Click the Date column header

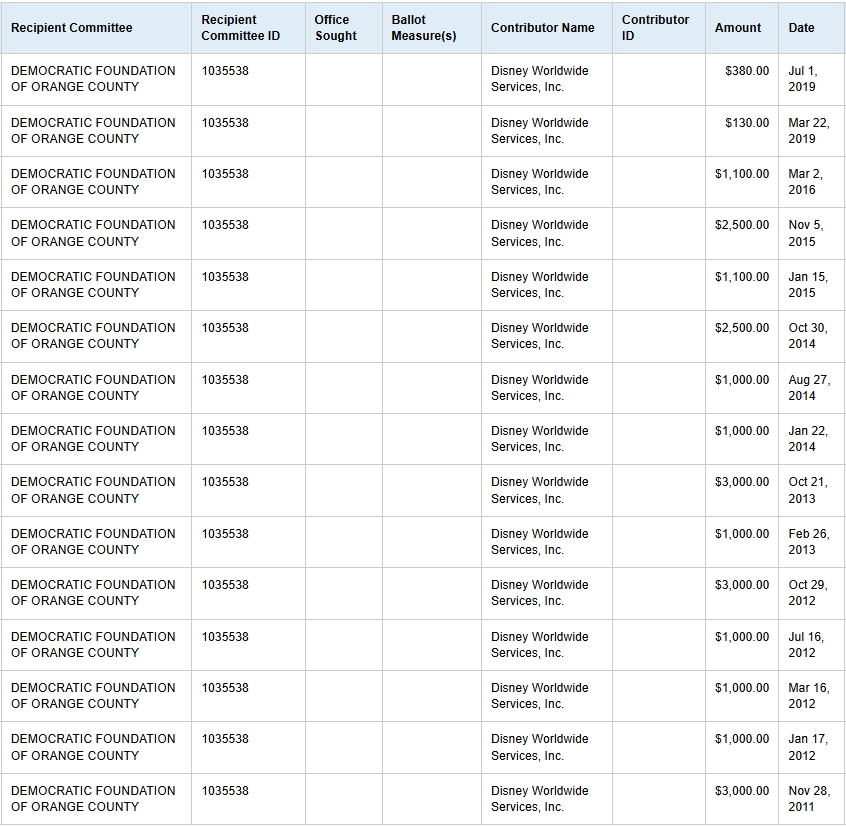point(802,28)
